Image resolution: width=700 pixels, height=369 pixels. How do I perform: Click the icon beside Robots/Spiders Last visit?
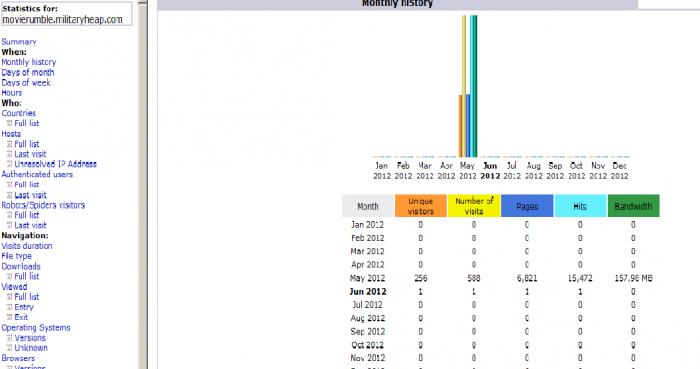[x=9, y=225]
